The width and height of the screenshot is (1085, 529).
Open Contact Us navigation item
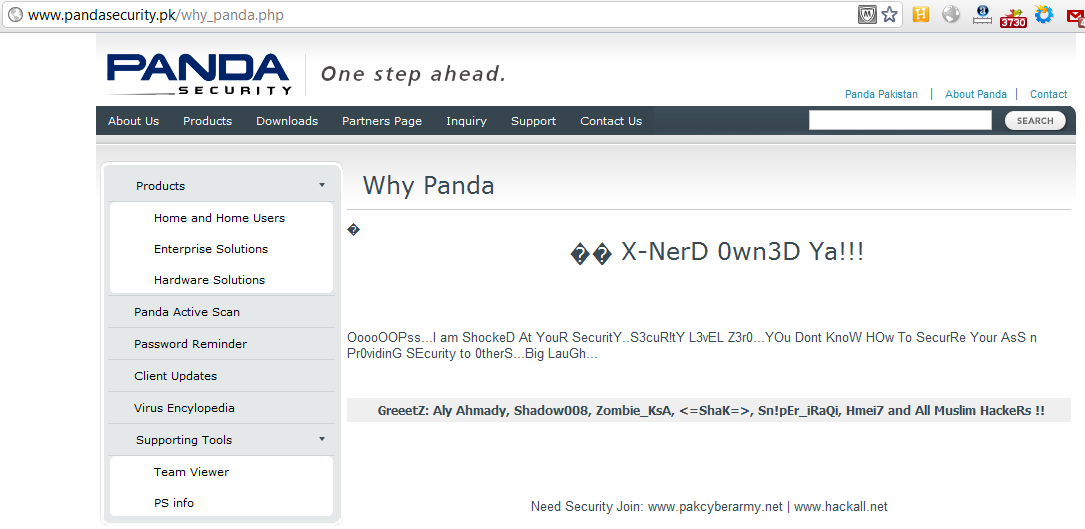[611, 121]
